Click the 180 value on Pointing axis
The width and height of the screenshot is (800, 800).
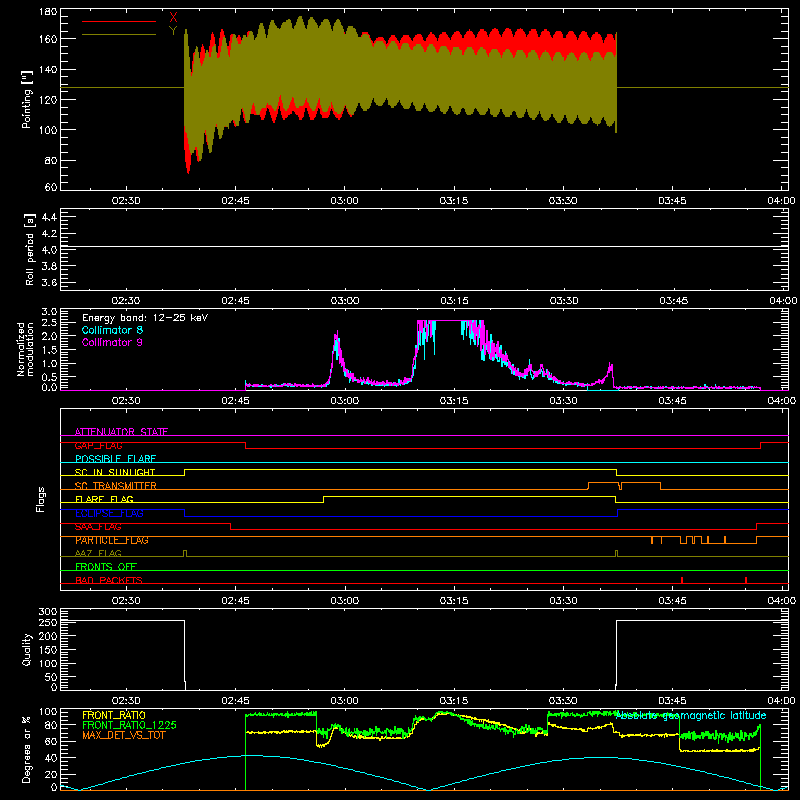point(48,12)
